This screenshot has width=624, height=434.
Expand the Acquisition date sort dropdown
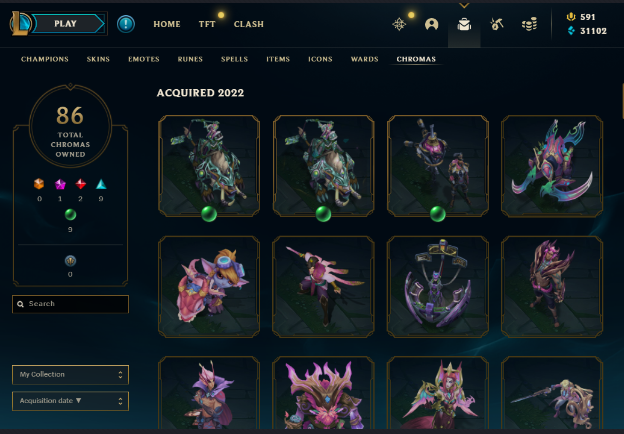coord(70,401)
